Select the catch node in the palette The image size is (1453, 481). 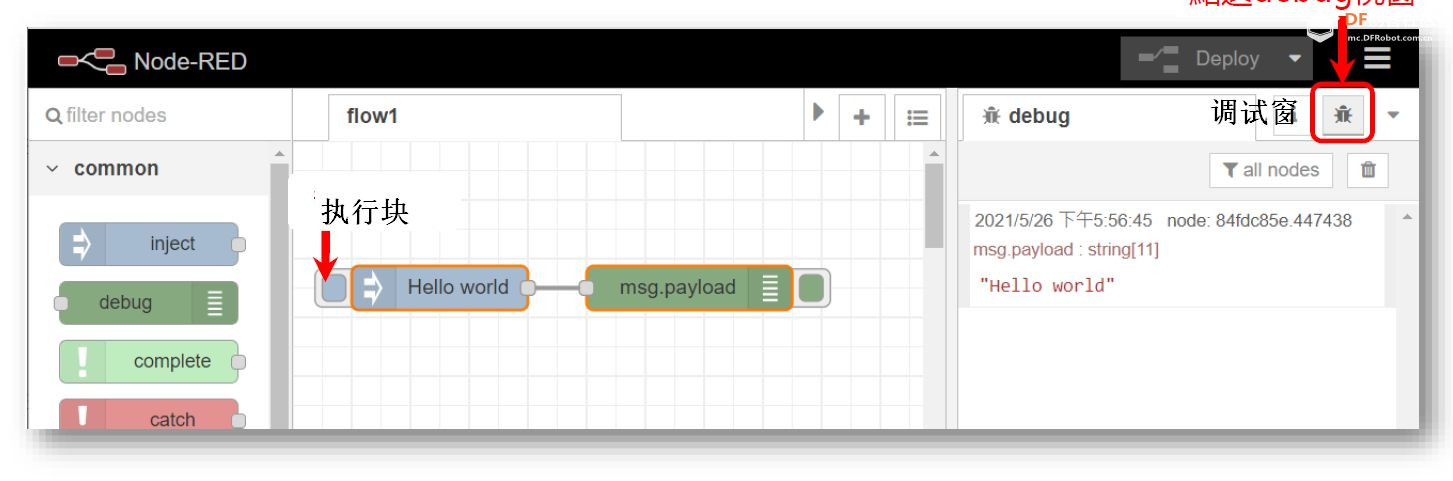click(x=150, y=415)
